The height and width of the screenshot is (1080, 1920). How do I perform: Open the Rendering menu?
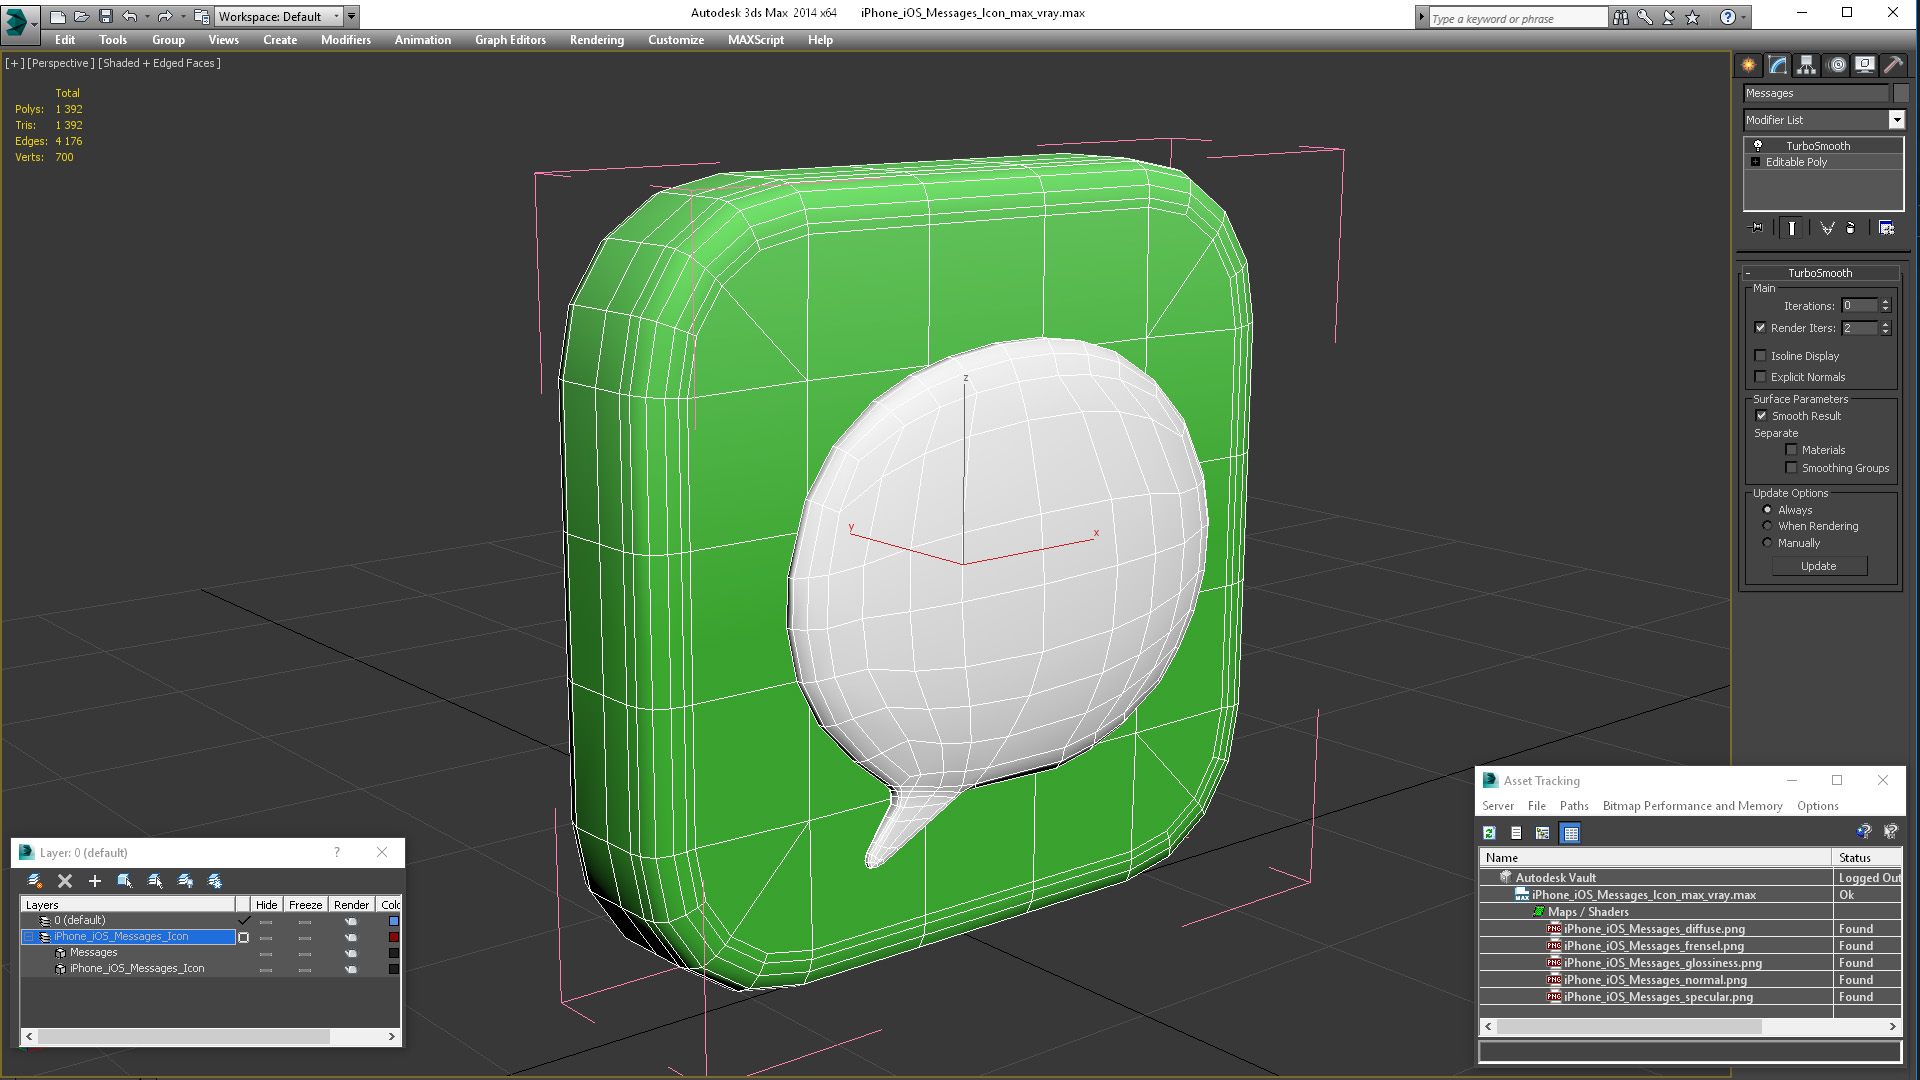[596, 40]
